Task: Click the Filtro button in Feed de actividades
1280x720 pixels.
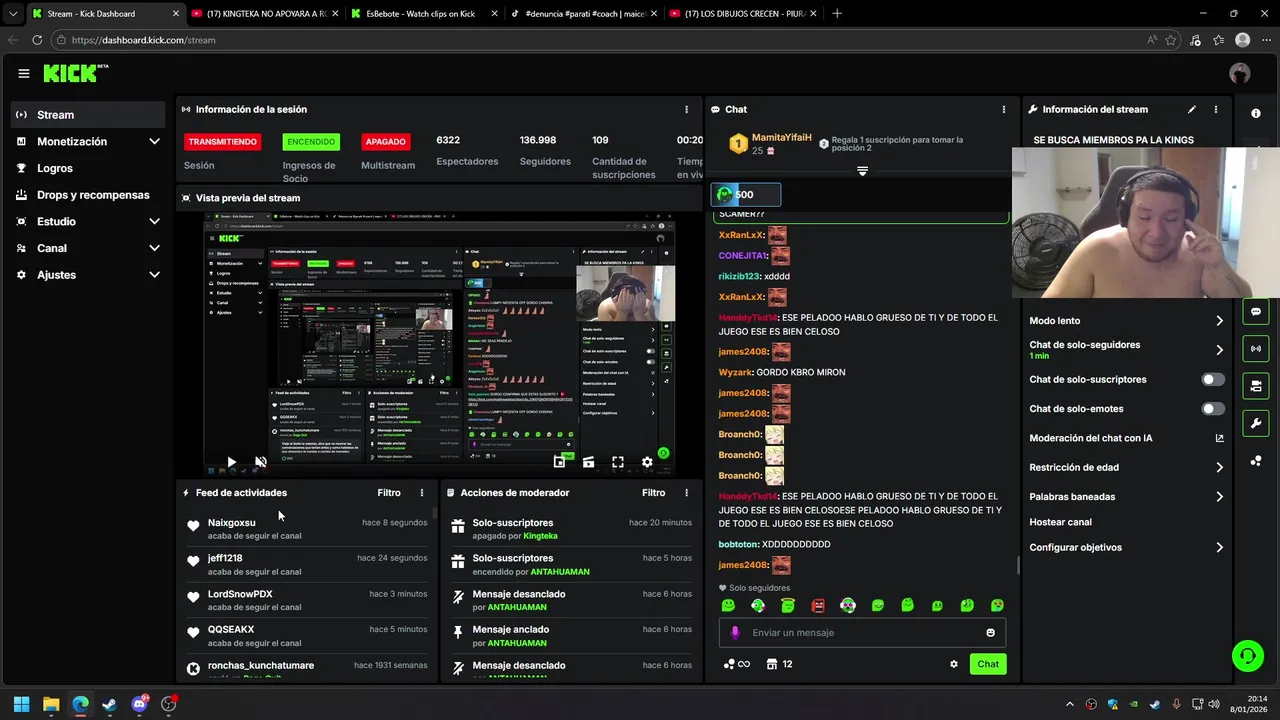Action: tap(389, 493)
